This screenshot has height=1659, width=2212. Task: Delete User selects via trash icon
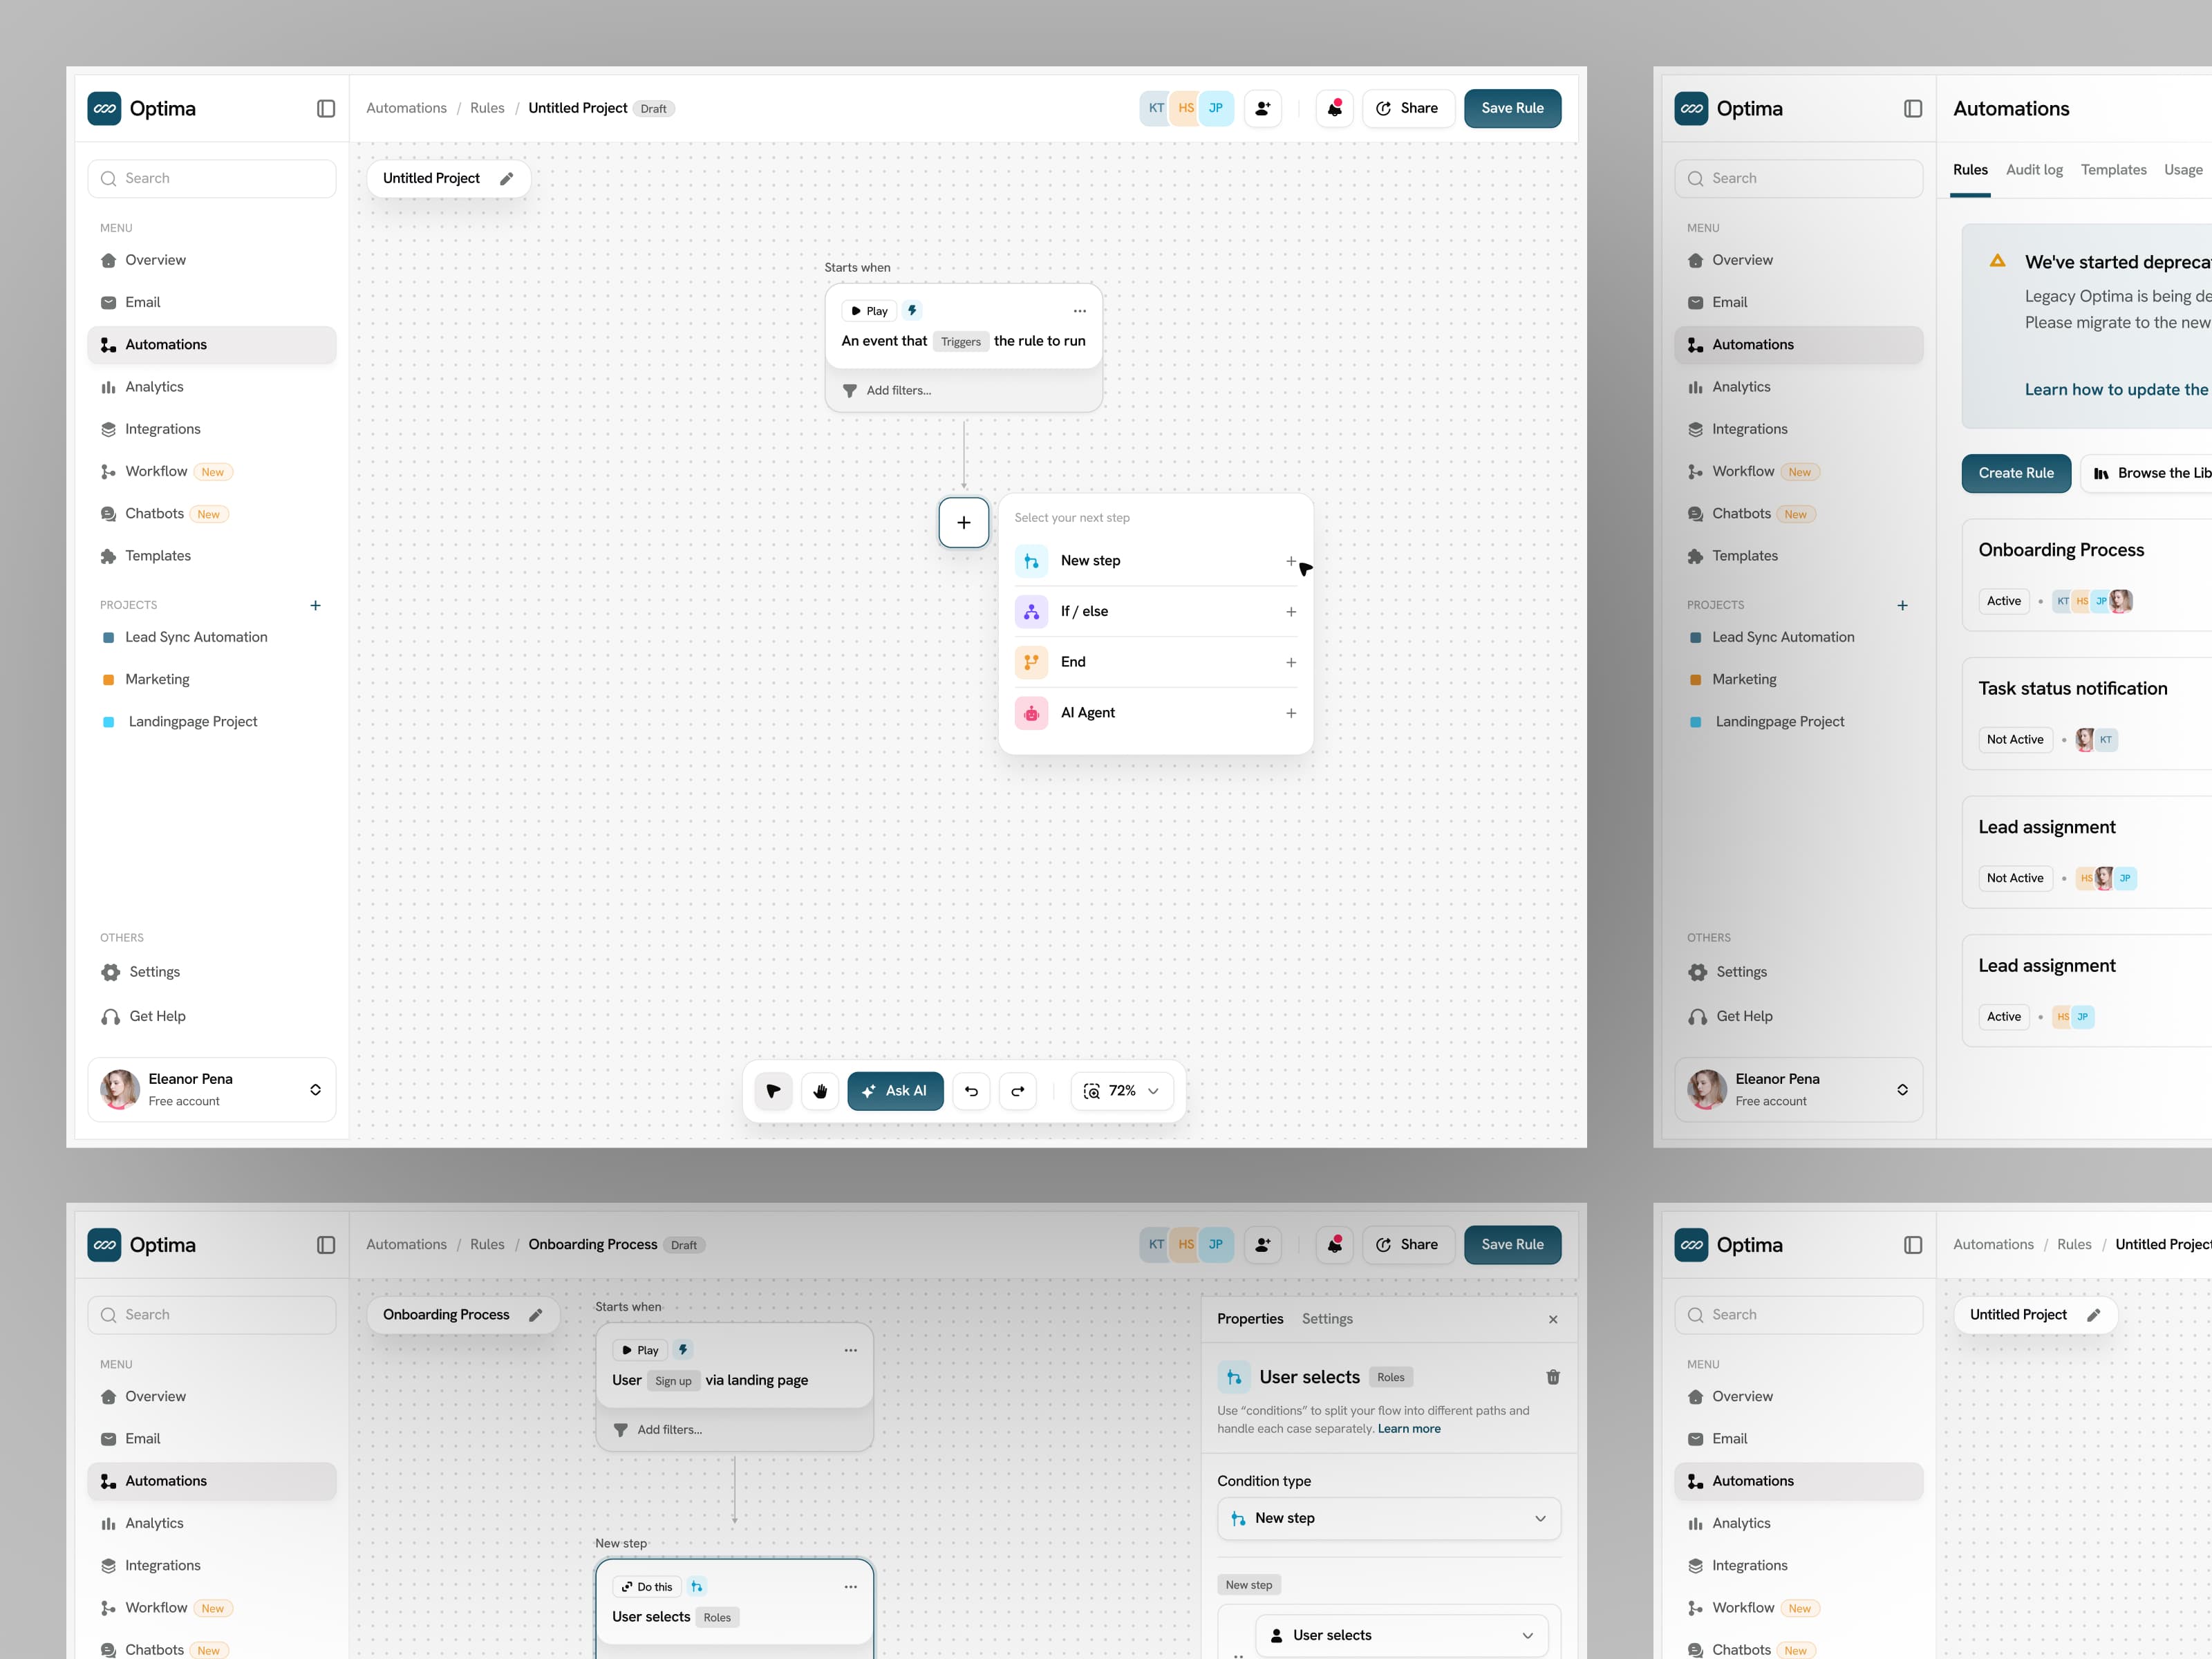1553,1377
